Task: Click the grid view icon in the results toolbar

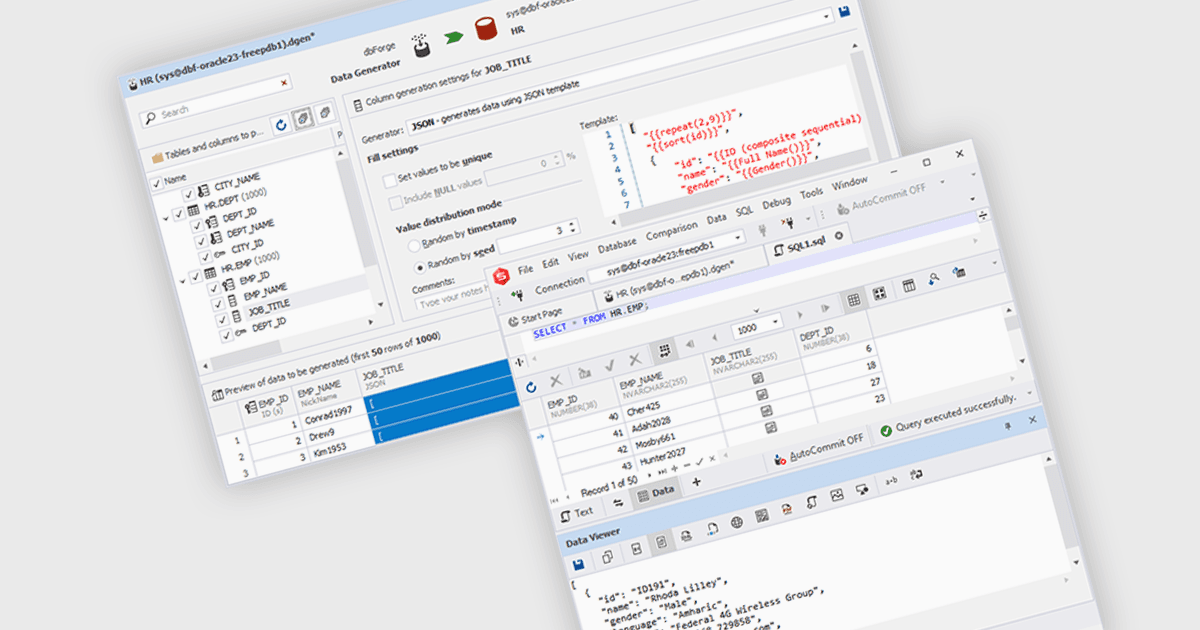Action: pyautogui.click(x=854, y=298)
